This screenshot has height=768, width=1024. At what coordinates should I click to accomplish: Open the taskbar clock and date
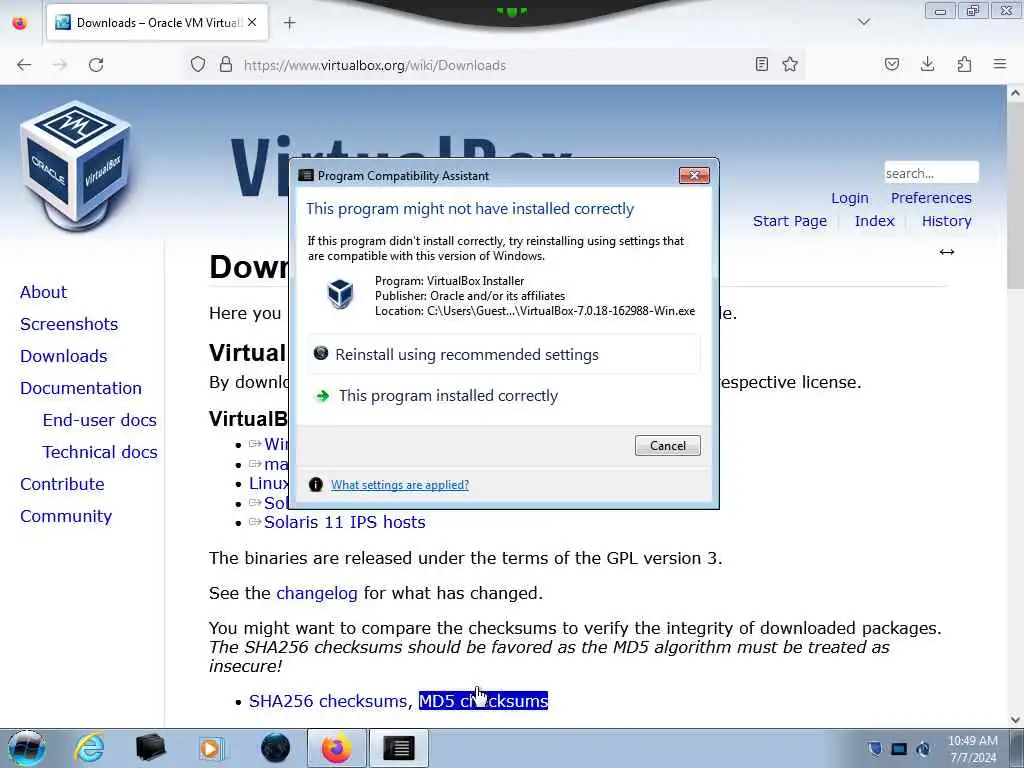pyautogui.click(x=973, y=749)
